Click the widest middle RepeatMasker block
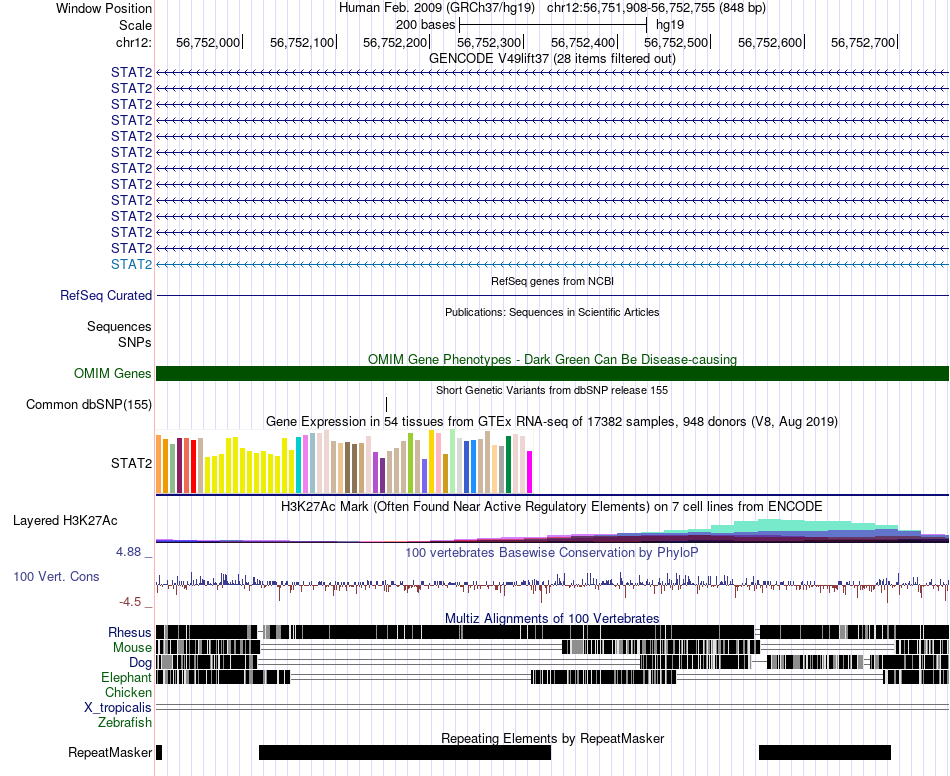Image resolution: width=950 pixels, height=776 pixels. tap(405, 752)
